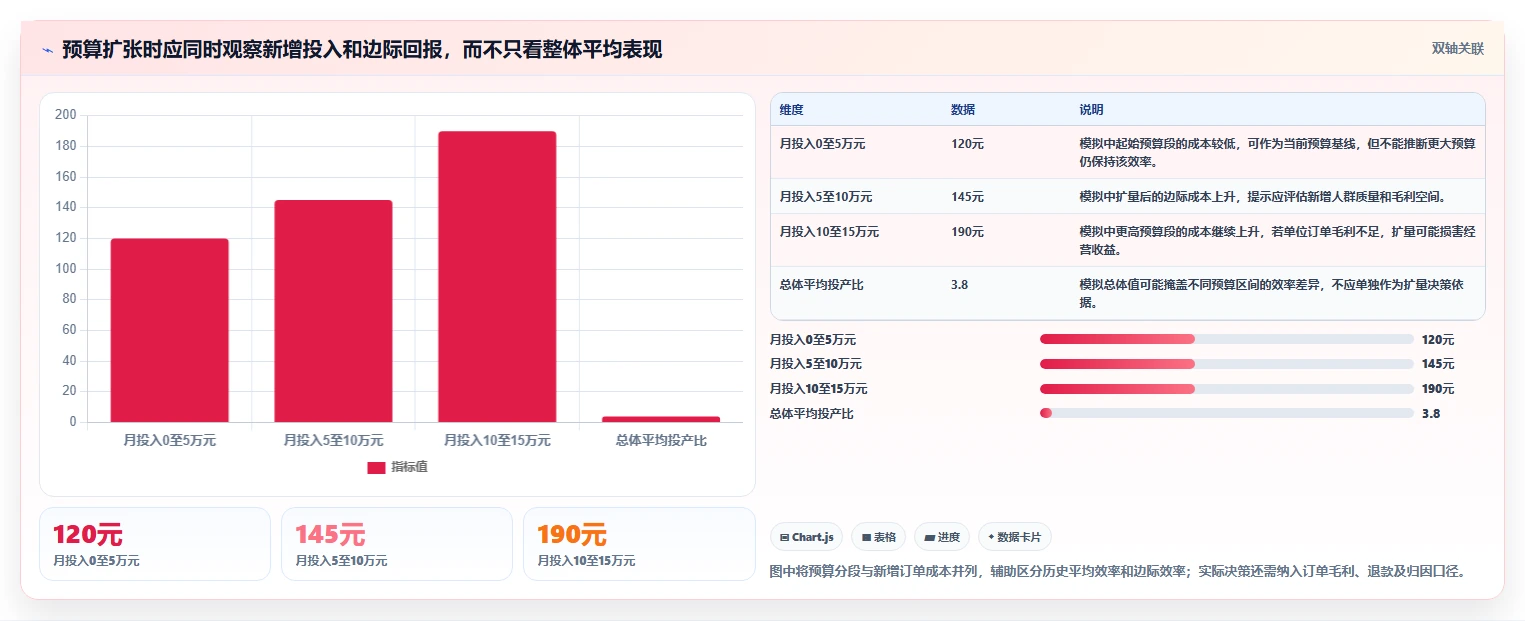Click the 表格 chip
The width and height of the screenshot is (1525, 621).
point(878,537)
